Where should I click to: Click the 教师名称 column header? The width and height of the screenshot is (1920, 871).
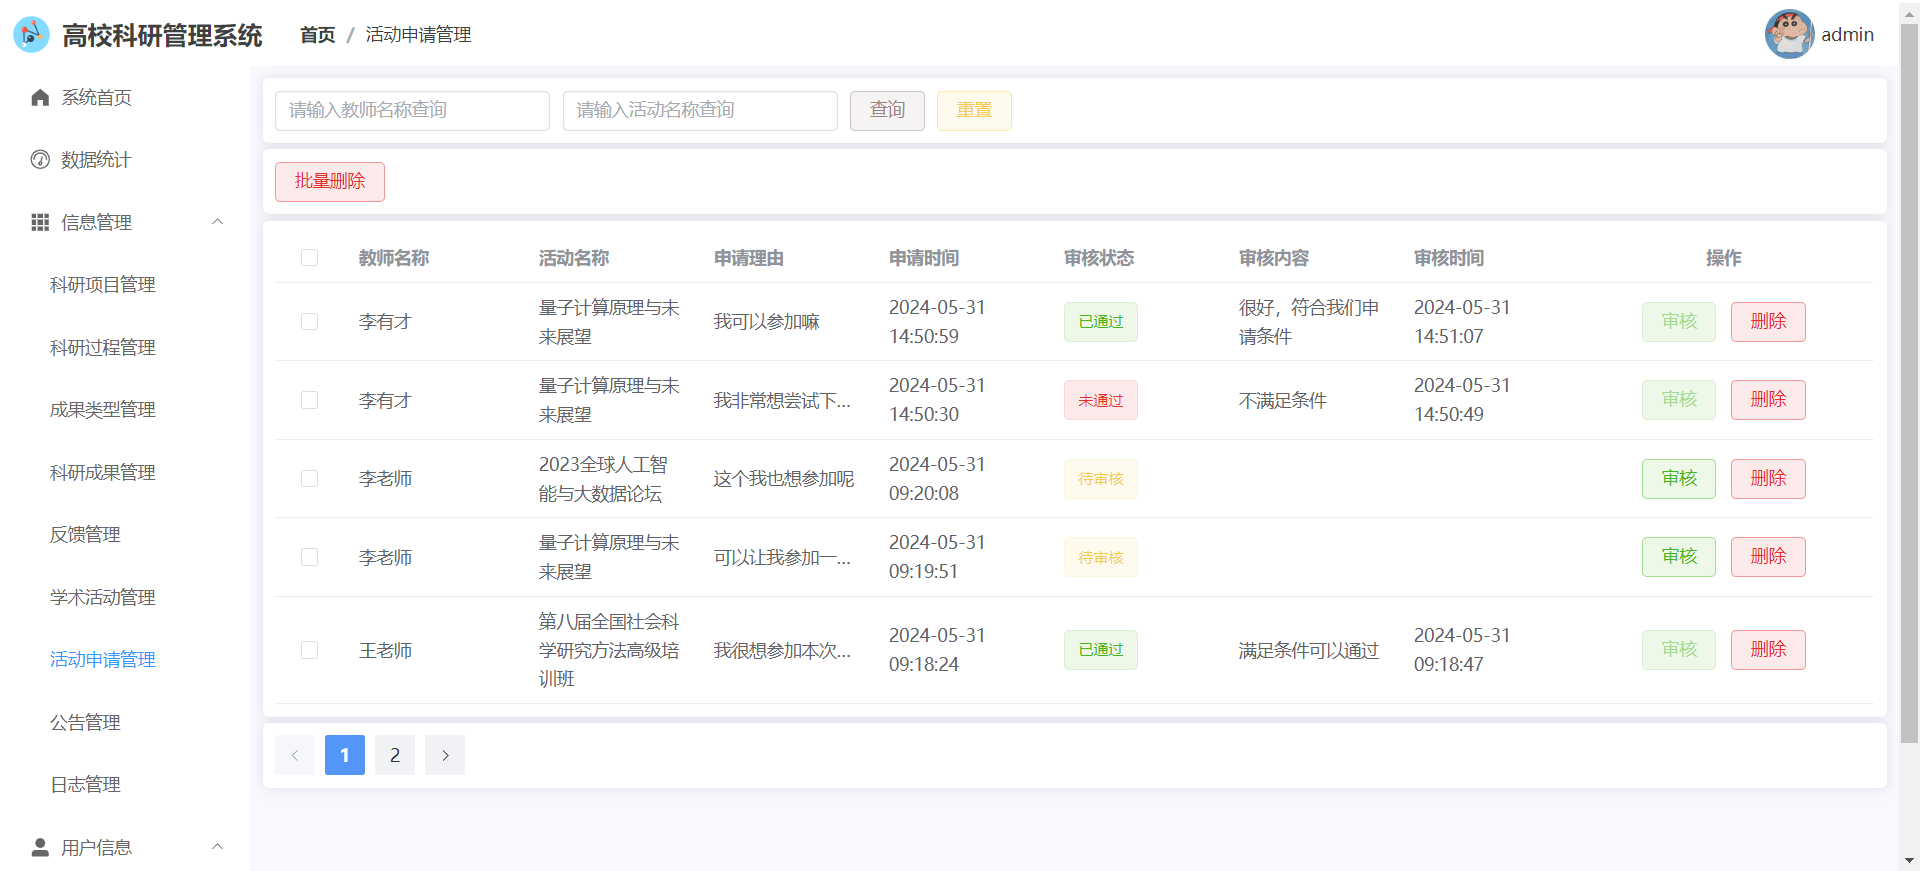coord(394,258)
